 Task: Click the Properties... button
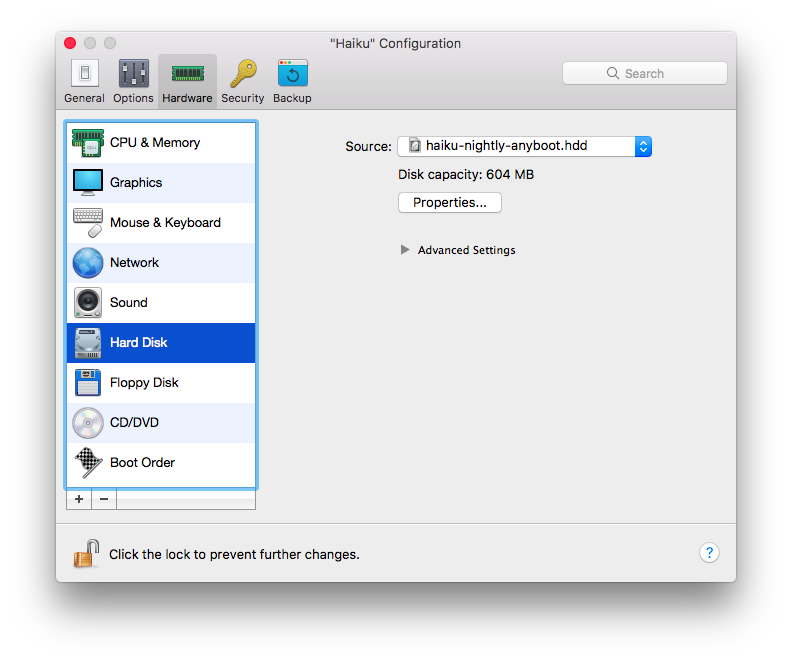(x=449, y=203)
